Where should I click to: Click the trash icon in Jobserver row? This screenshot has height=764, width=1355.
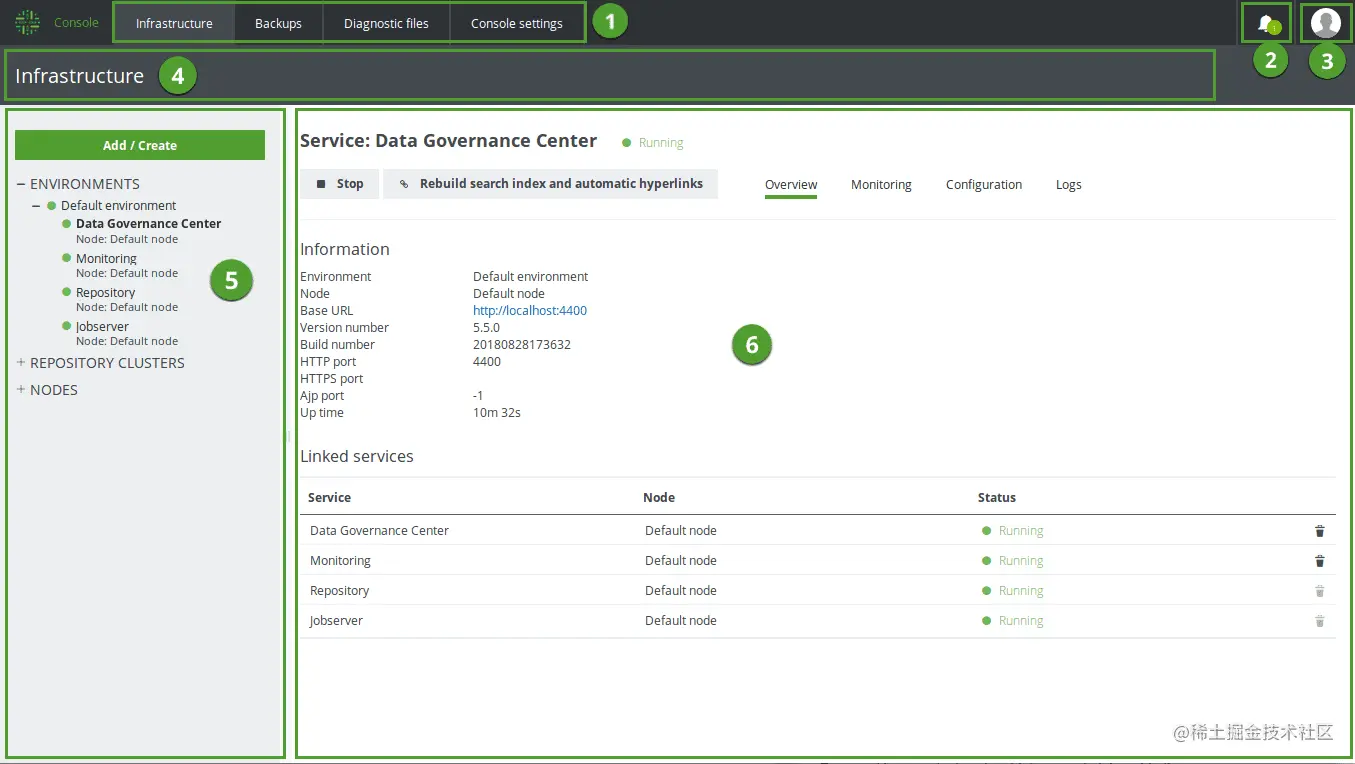click(x=1319, y=621)
